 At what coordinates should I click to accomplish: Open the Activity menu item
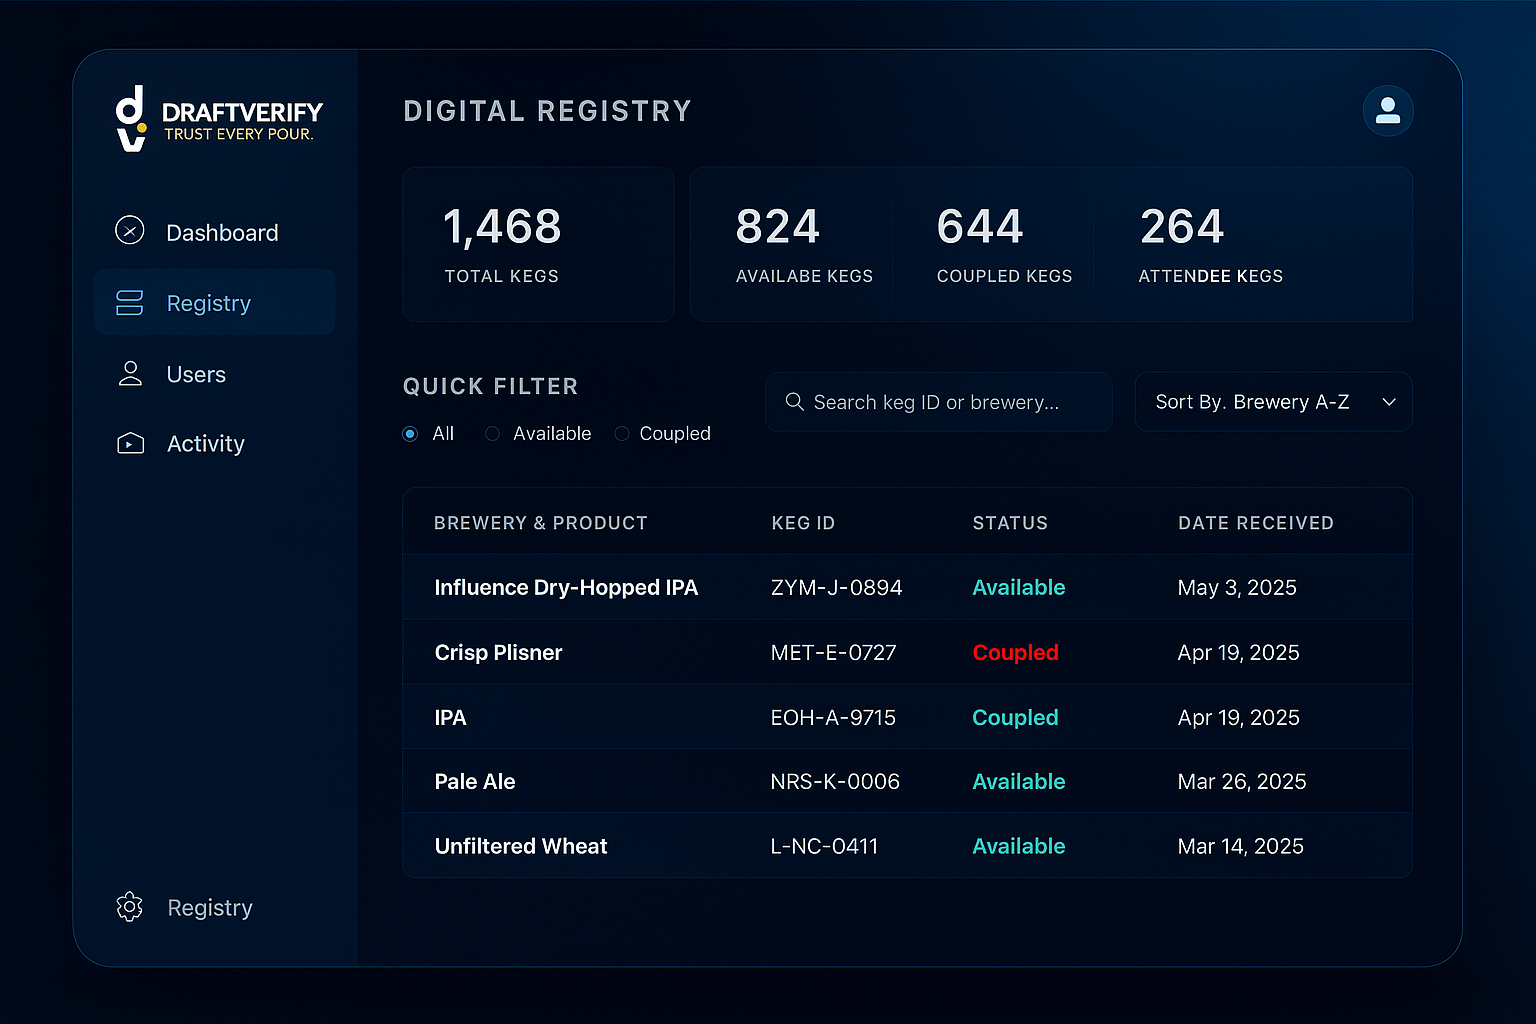[x=205, y=444]
